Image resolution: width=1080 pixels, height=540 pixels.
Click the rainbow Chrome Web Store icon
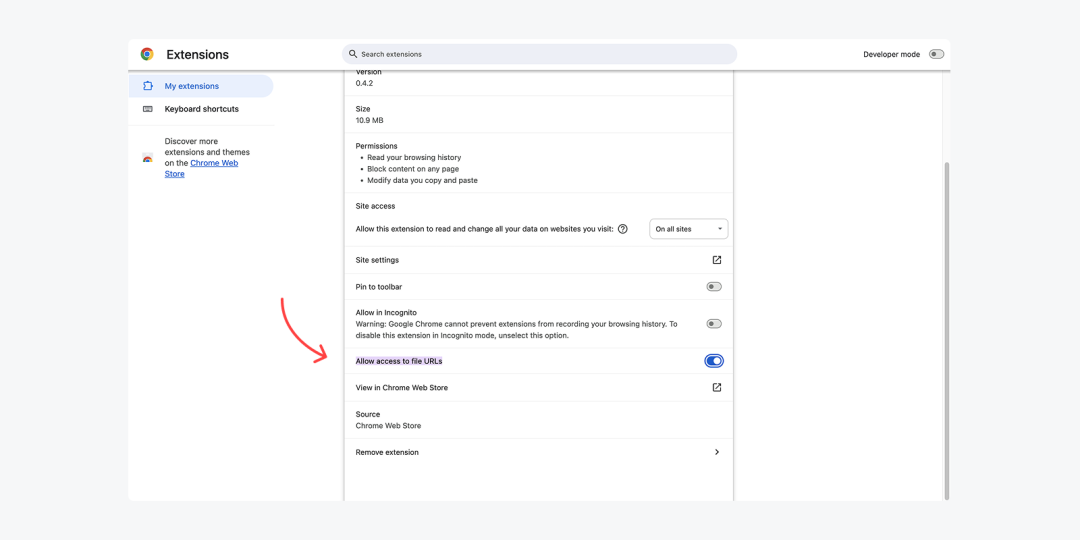tap(148, 158)
